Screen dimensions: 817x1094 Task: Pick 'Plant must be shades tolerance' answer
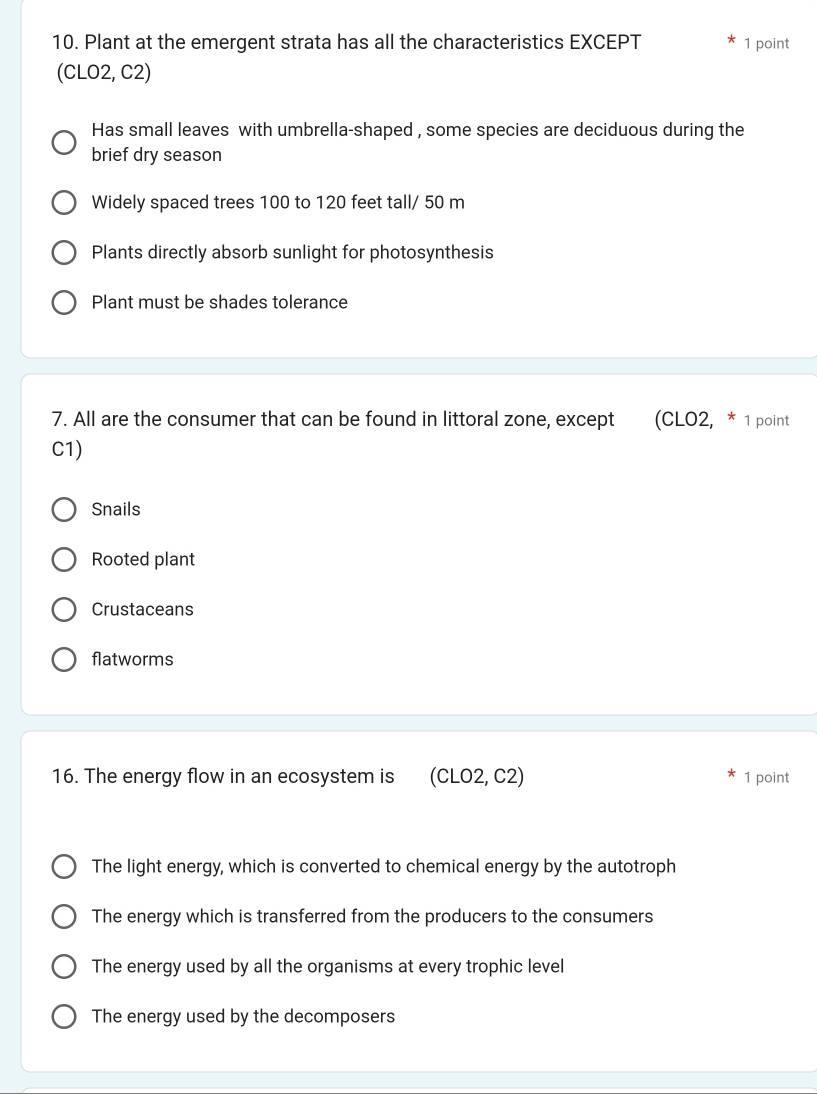click(x=63, y=303)
